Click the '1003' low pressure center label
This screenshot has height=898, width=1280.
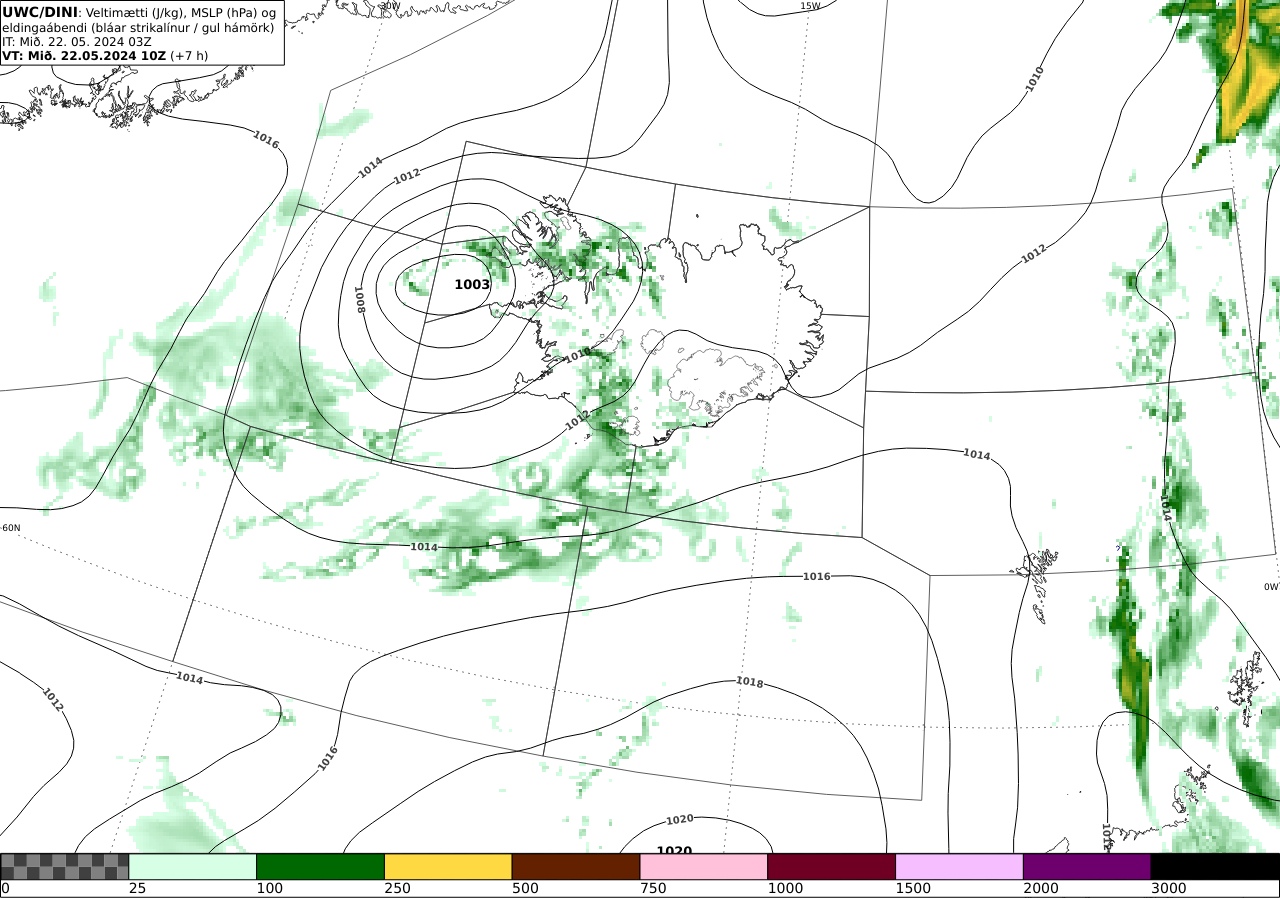[472, 284]
